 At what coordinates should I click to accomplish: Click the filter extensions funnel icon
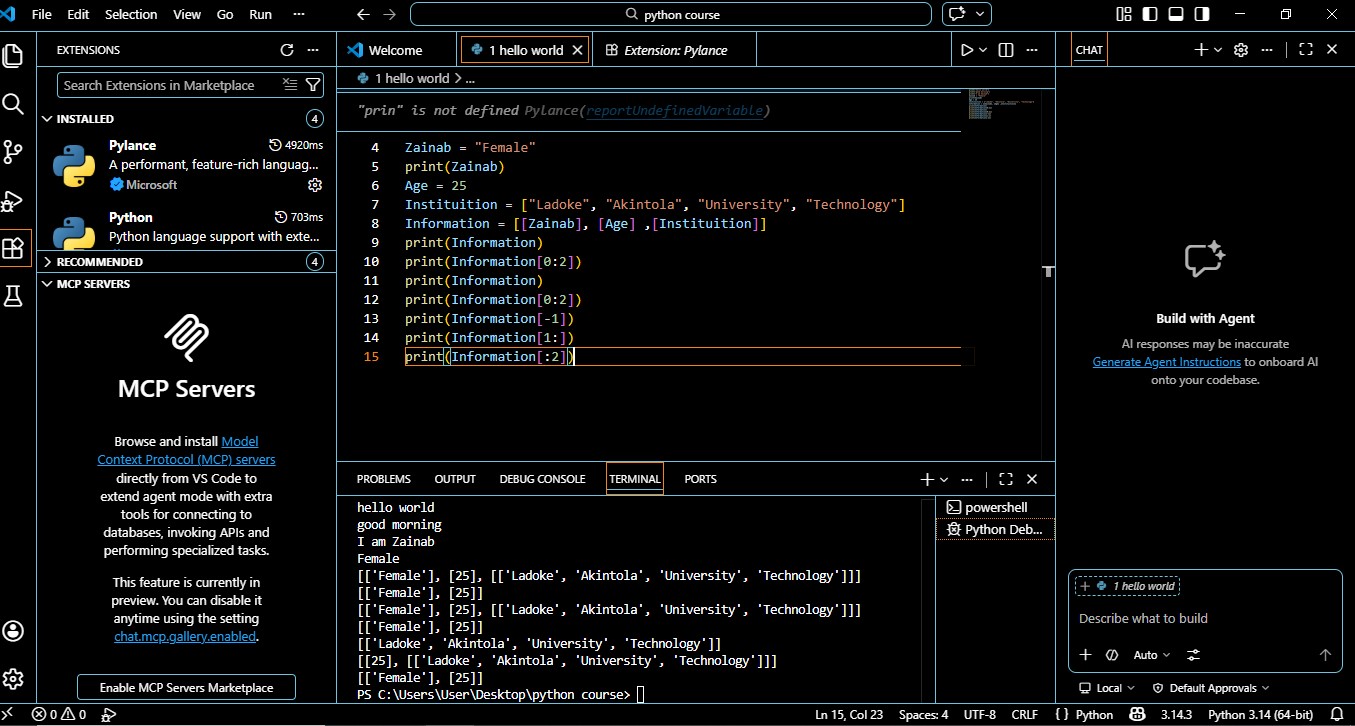[313, 85]
